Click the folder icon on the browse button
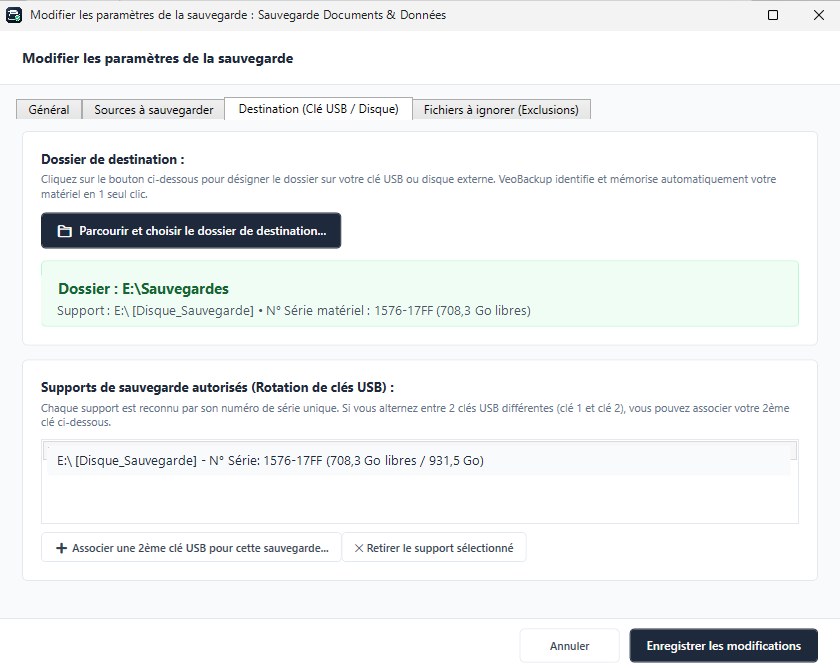The image size is (840, 668). pyautogui.click(x=64, y=231)
